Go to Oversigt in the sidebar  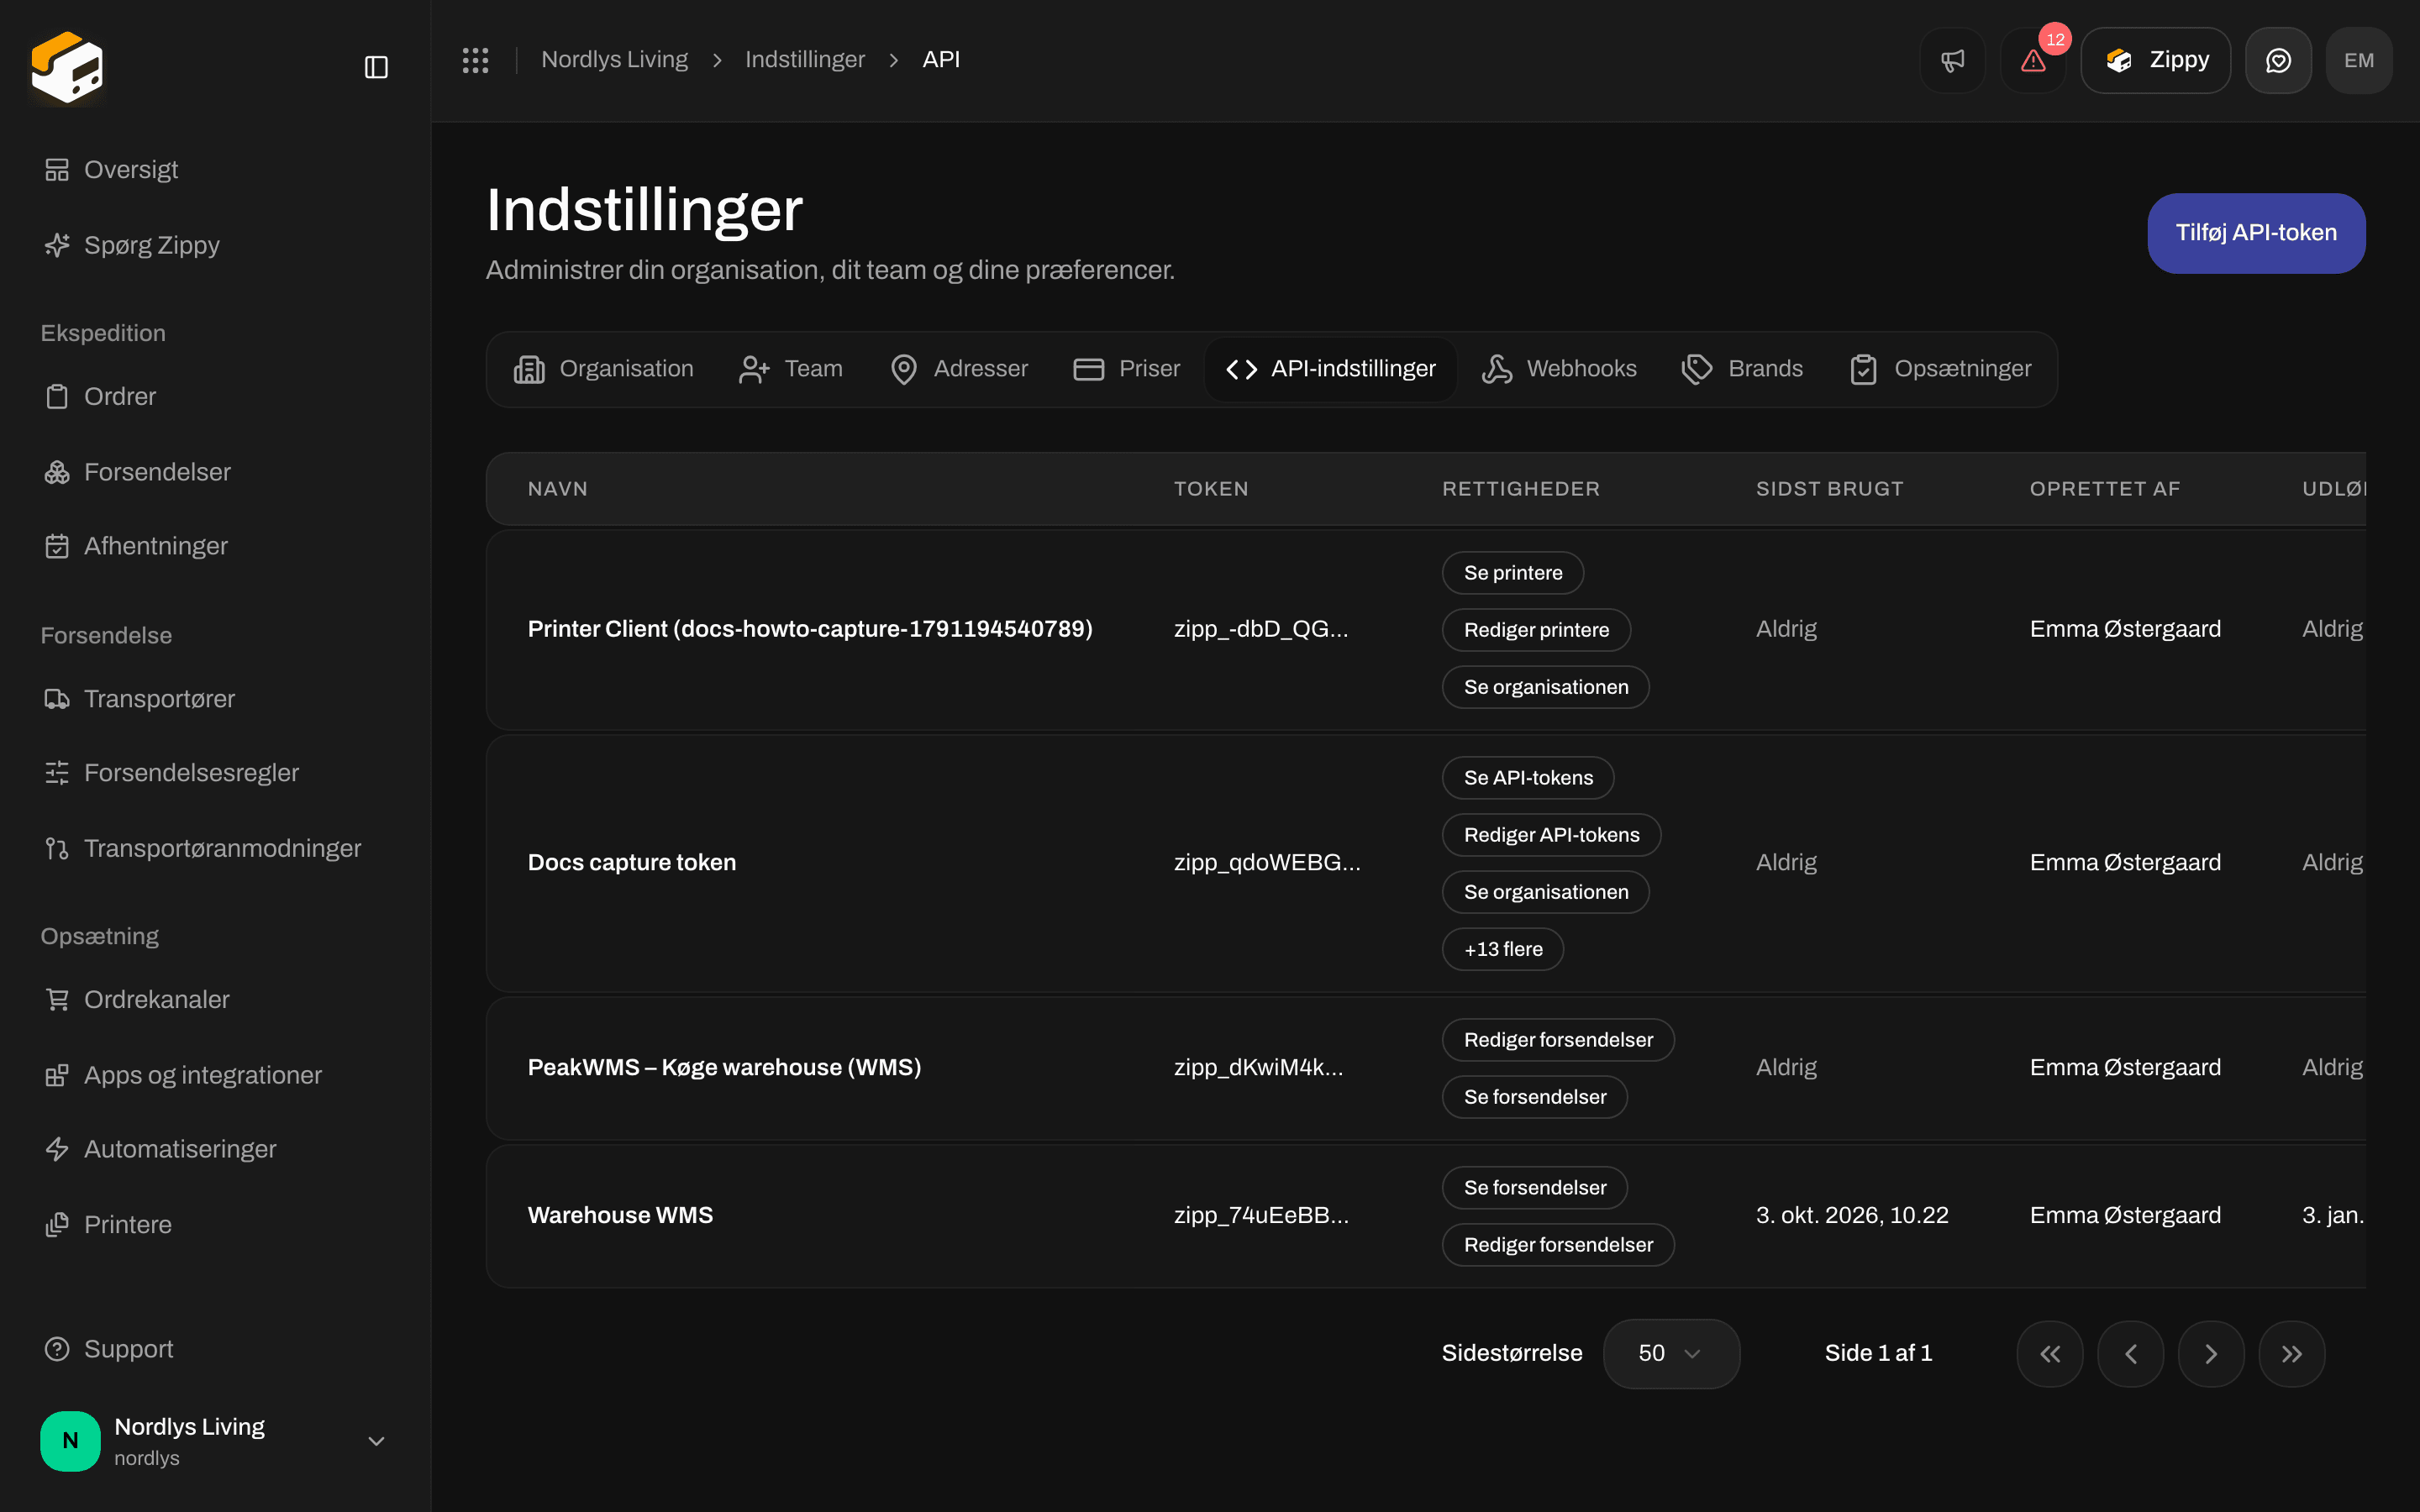click(215, 170)
